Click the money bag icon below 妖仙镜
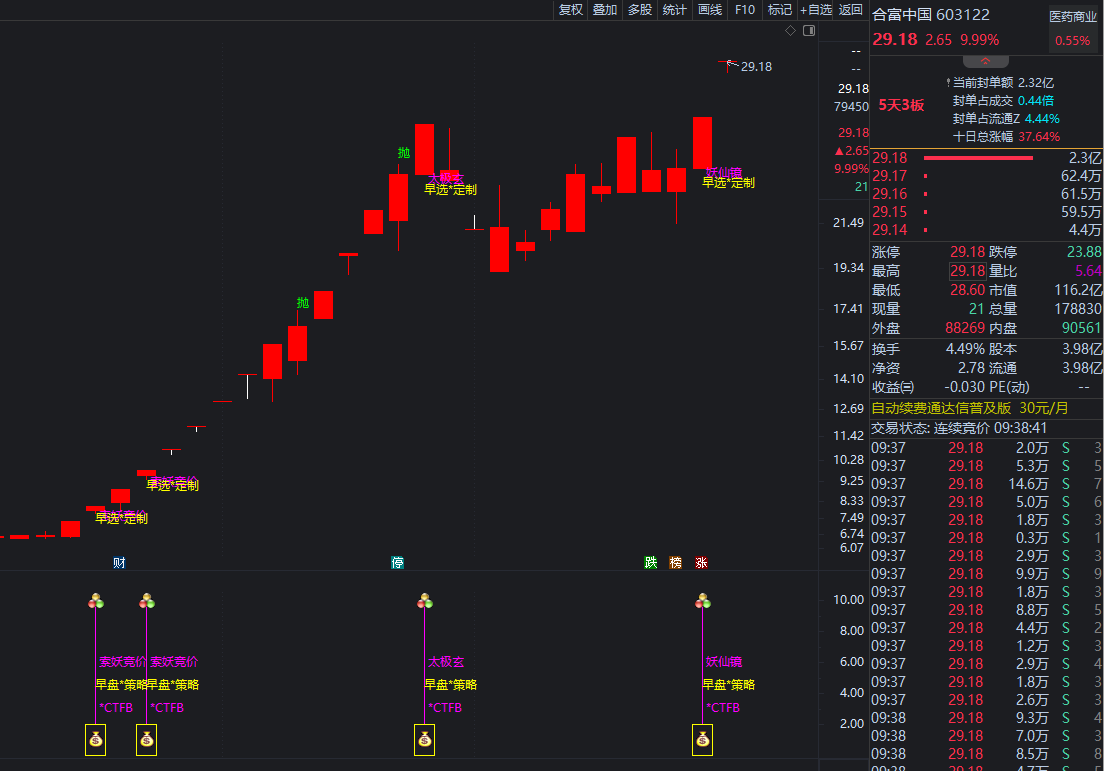 coord(703,740)
